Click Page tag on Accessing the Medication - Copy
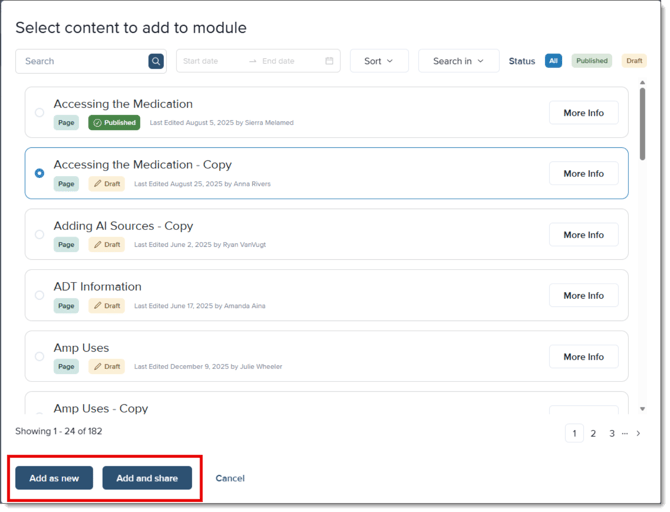This screenshot has width=670, height=512. (x=66, y=184)
